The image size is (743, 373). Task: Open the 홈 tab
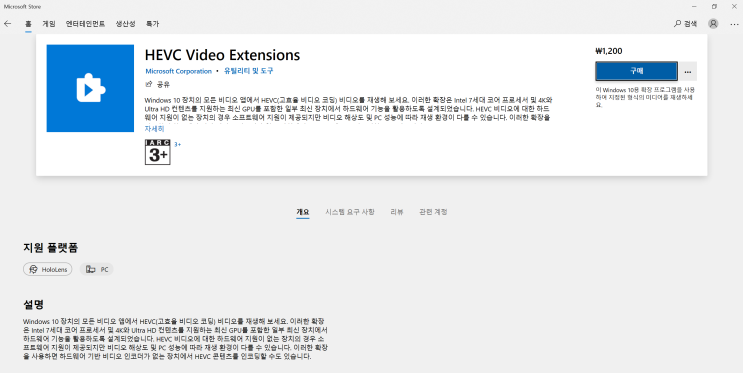(28, 24)
